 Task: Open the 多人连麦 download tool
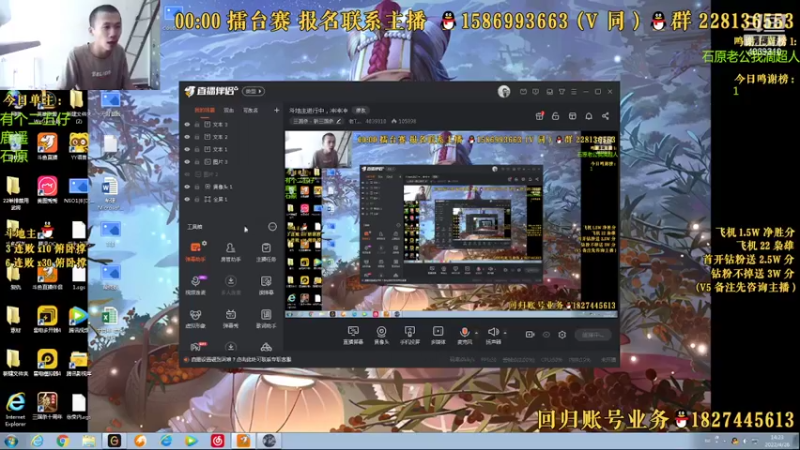(x=231, y=285)
